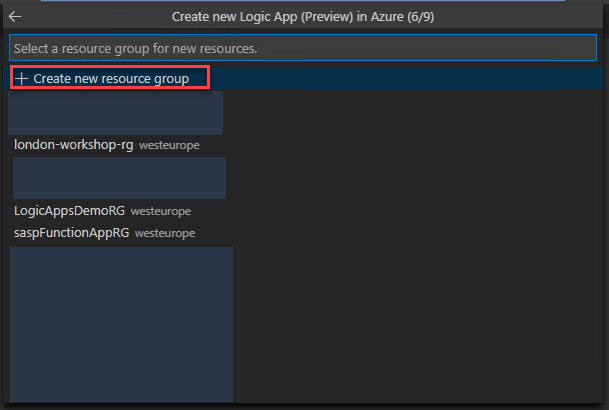Click empty list area right of LogicAppsDemoRG row
The height and width of the screenshot is (410, 609).
396,211
